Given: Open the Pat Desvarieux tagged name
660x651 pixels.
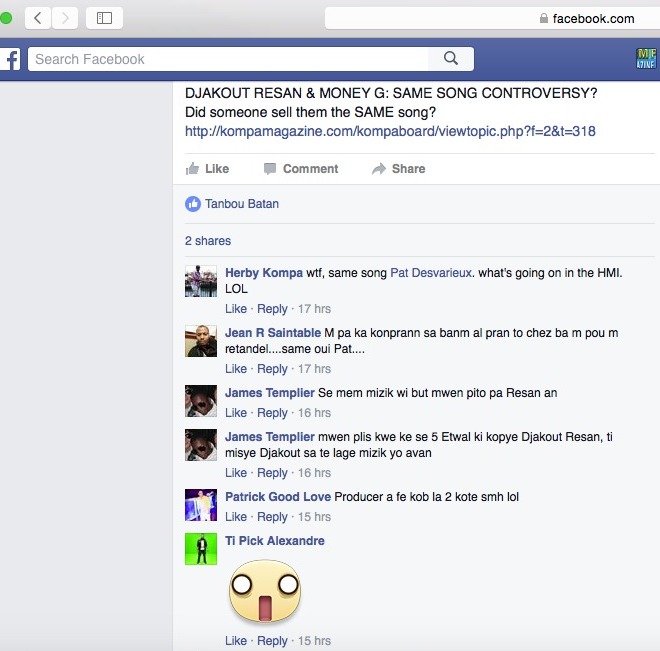Looking at the screenshot, I should point(431,273).
